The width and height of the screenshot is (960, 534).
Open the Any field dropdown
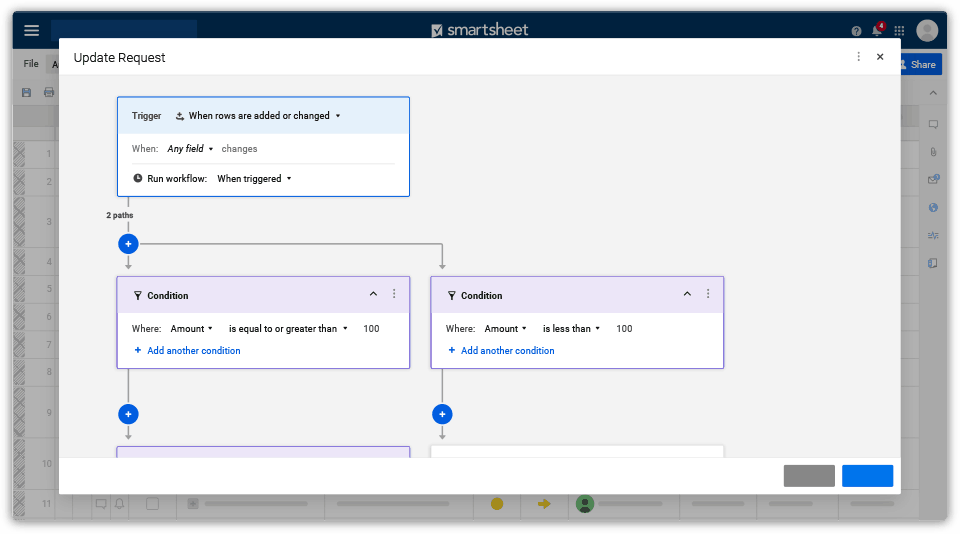point(190,149)
